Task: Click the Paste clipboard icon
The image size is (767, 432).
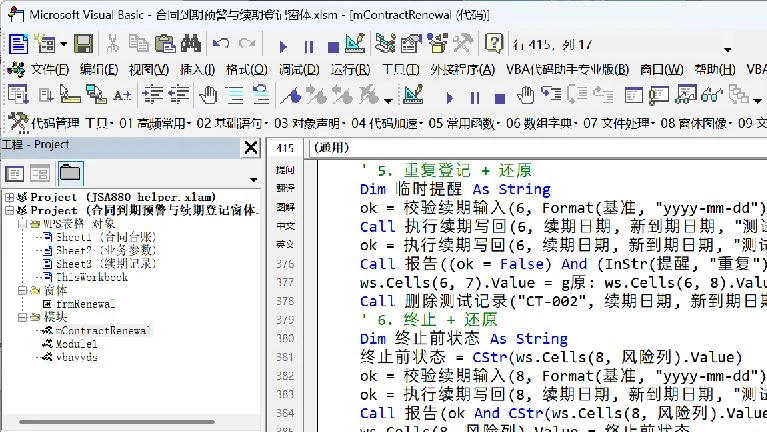Action: [x=165, y=44]
